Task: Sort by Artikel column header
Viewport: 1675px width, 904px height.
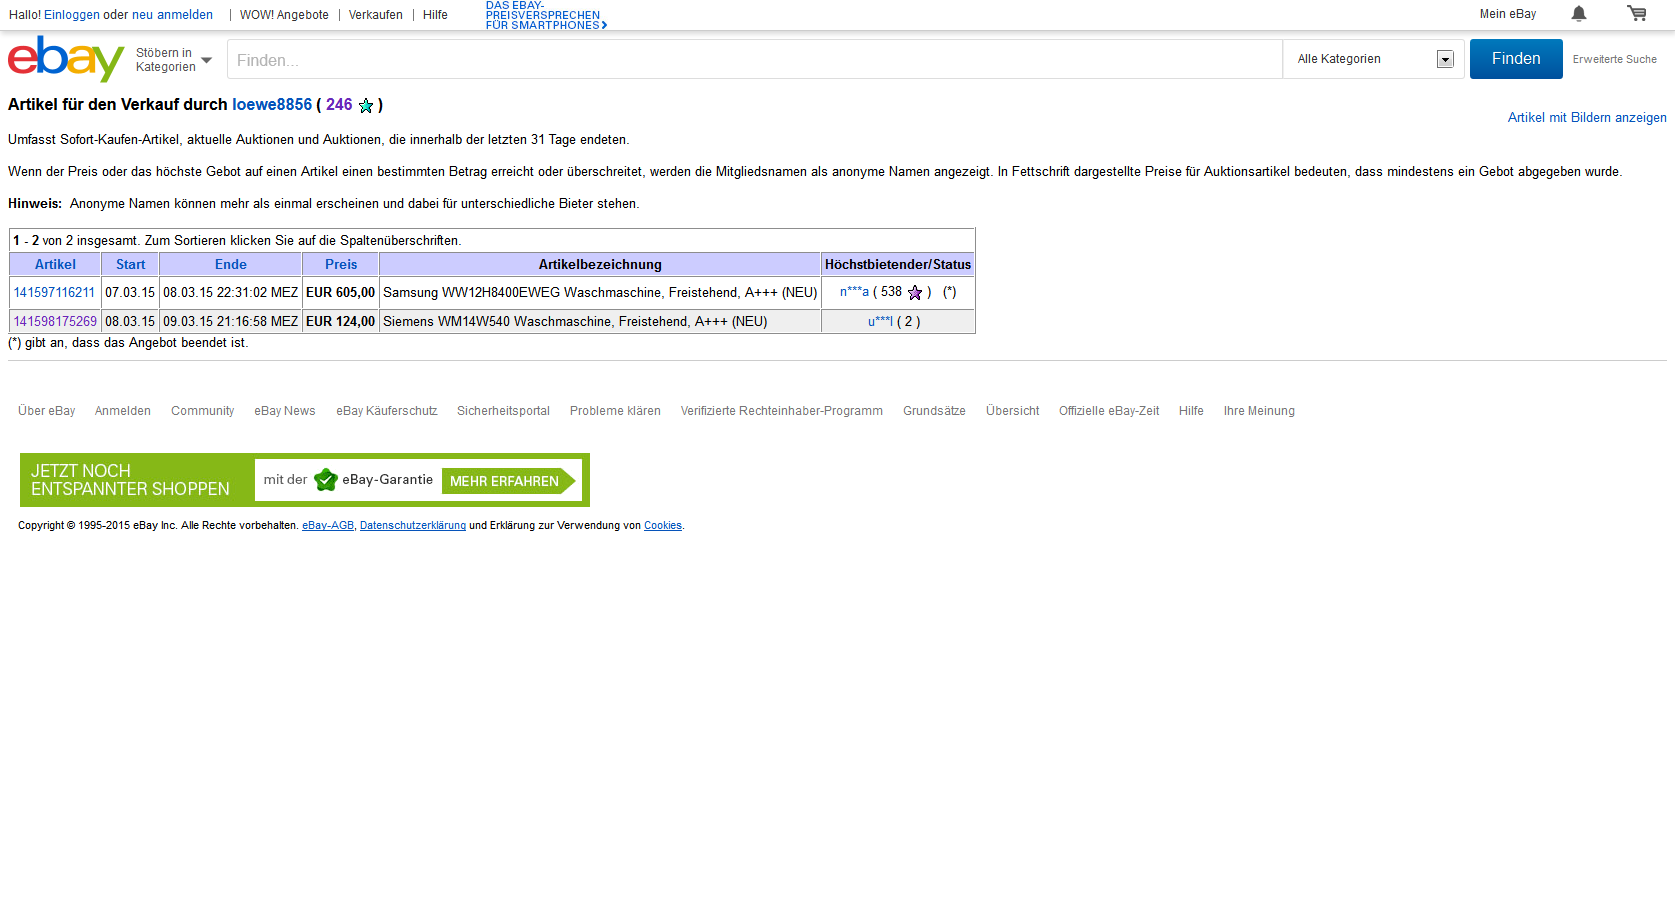Action: tap(55, 265)
